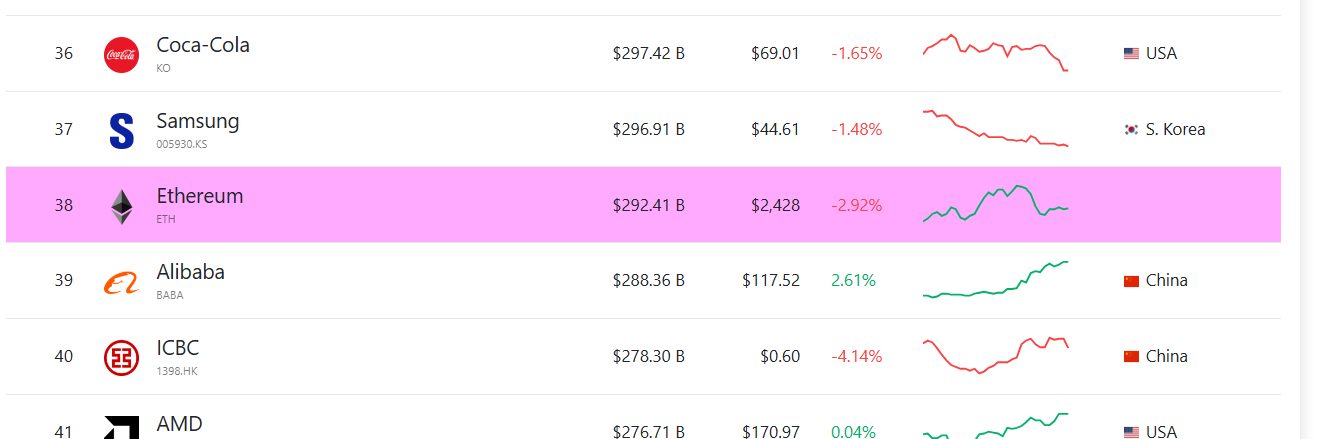Viewport: 1333px width, 439px height.
Task: Open the Alibaba company link
Action: click(x=190, y=272)
